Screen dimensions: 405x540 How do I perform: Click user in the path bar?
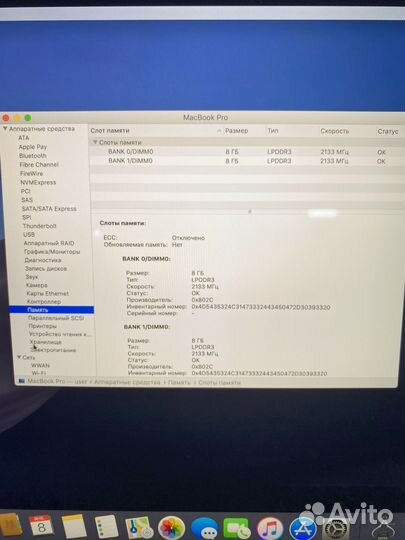81,382
